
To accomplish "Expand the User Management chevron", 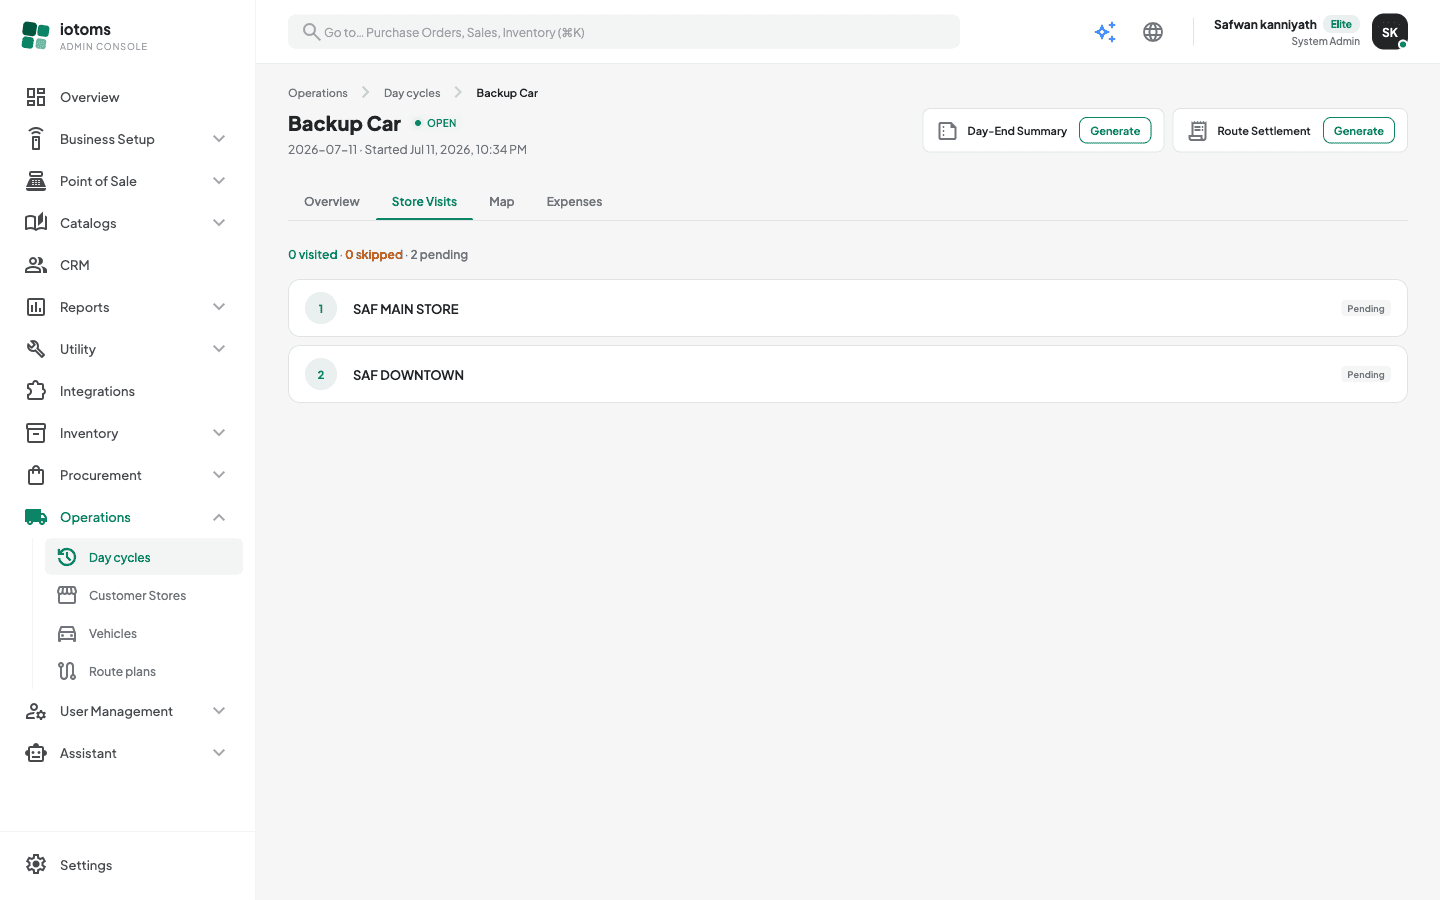I will (219, 711).
